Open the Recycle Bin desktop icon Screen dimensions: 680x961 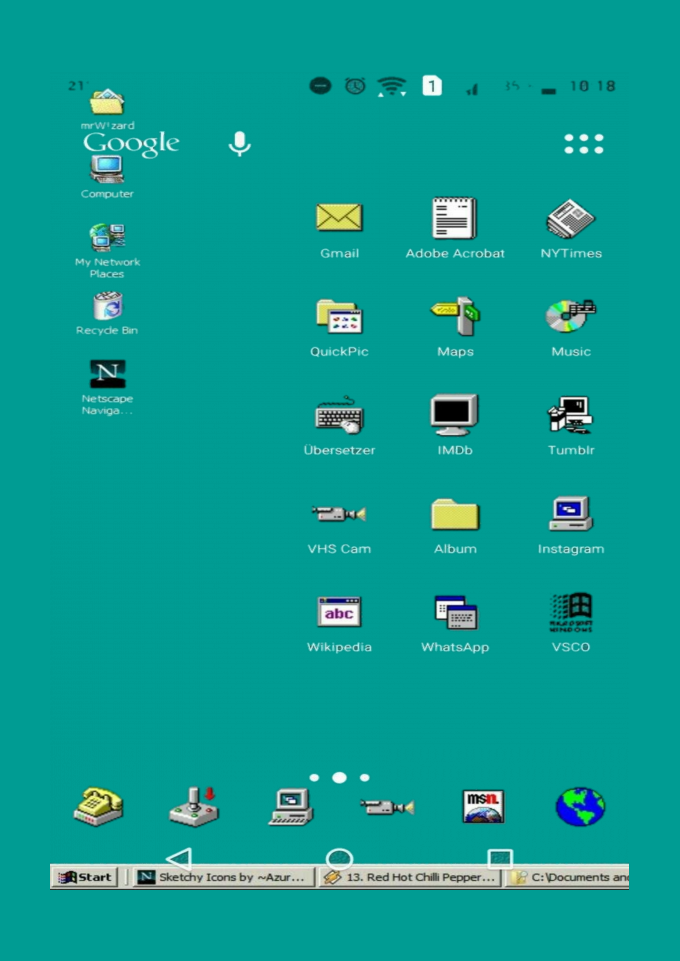click(x=107, y=307)
